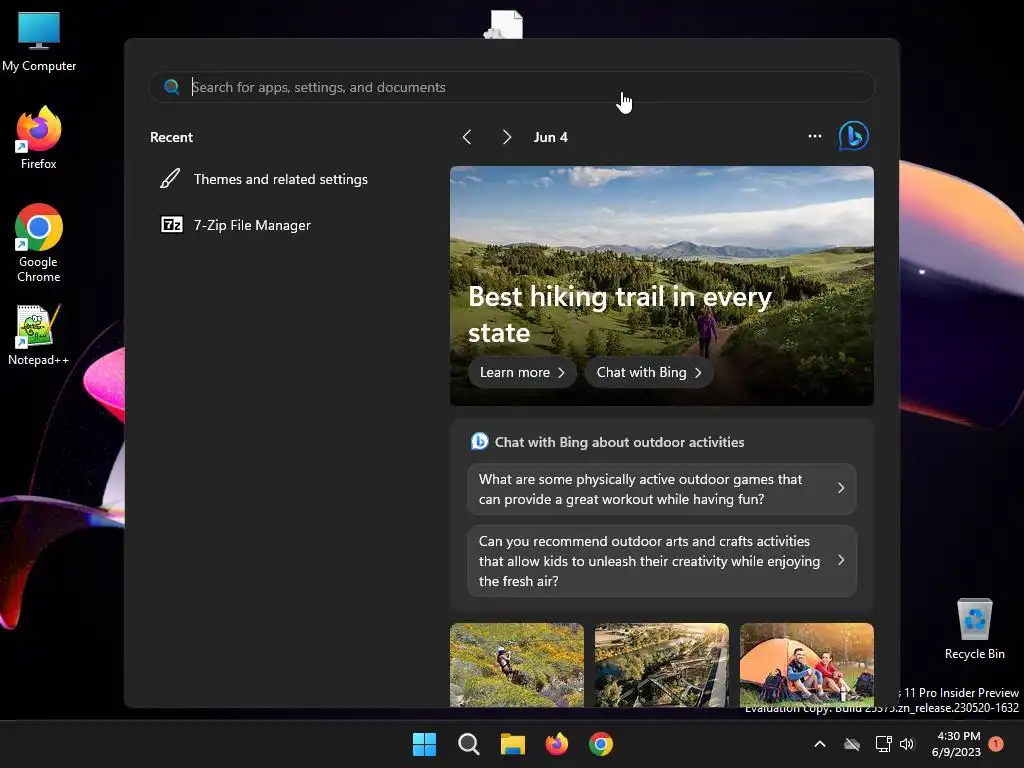Expand chevron on outdoor games suggestion
1024x768 pixels.
[x=841, y=488]
